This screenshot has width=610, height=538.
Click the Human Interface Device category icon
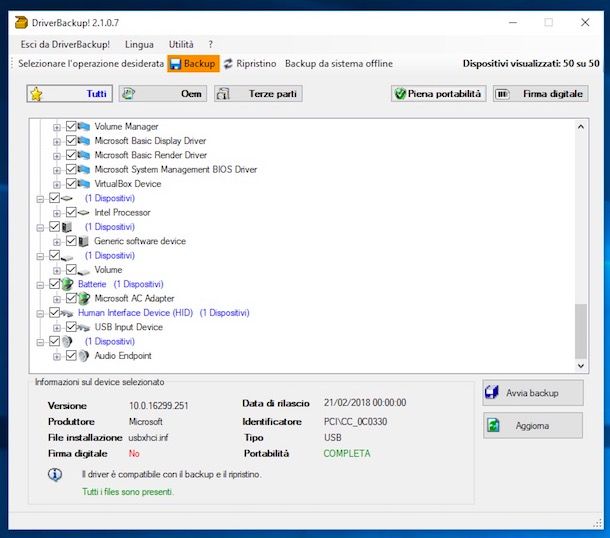(x=67, y=313)
